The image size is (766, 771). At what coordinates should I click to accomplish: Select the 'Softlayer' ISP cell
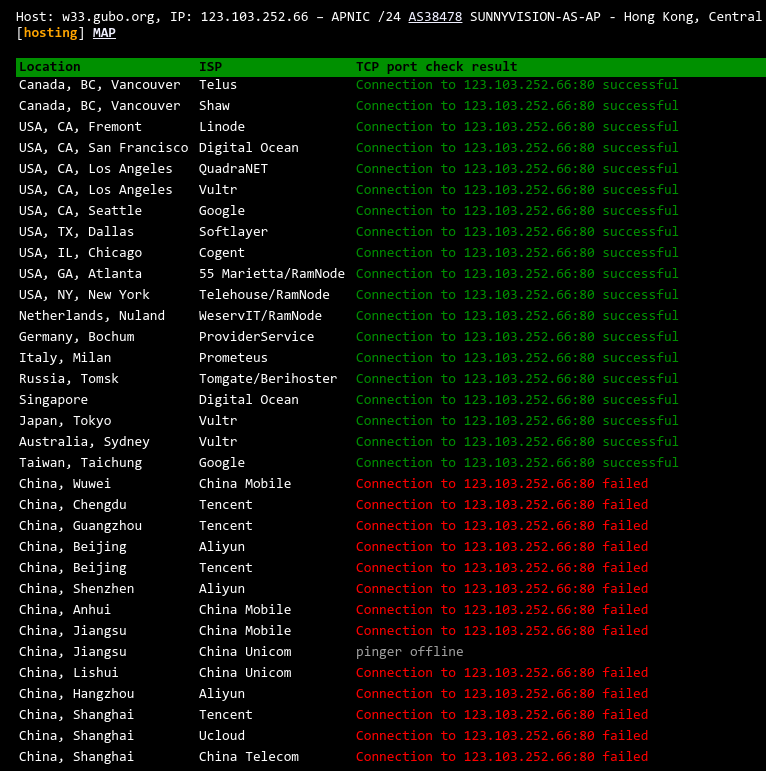[x=234, y=232]
